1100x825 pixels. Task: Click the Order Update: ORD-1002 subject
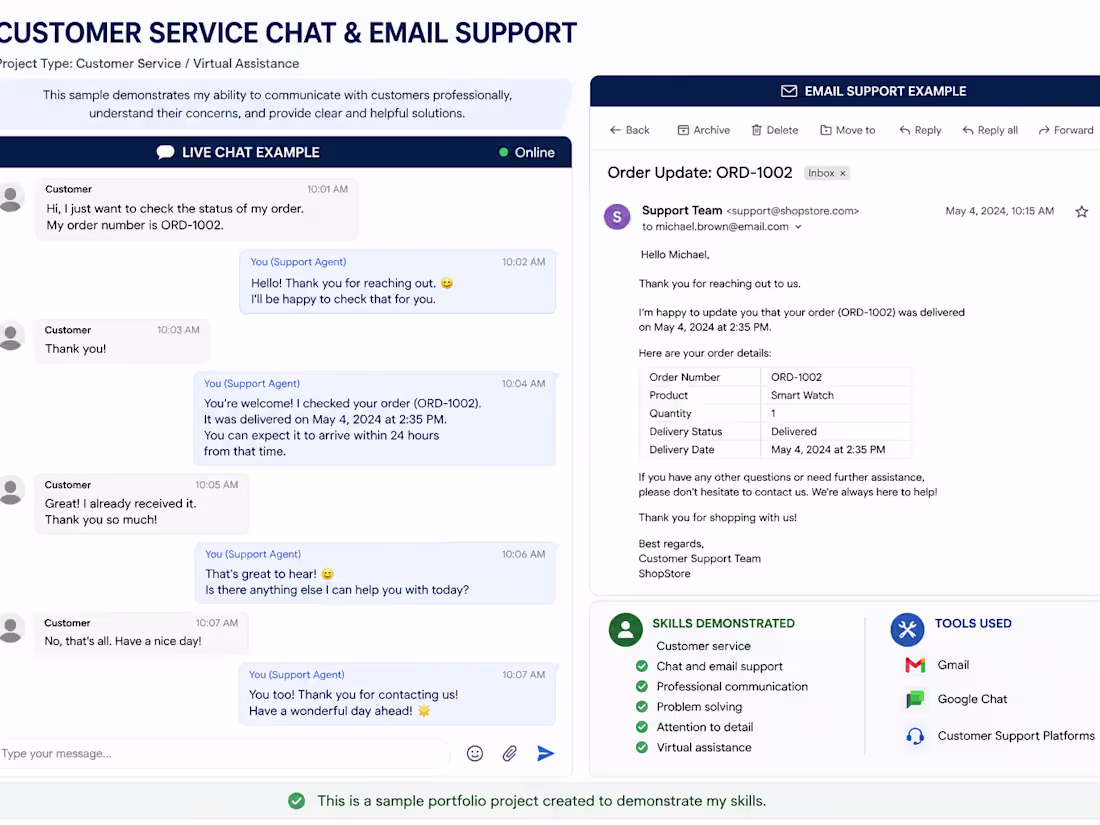coord(700,173)
